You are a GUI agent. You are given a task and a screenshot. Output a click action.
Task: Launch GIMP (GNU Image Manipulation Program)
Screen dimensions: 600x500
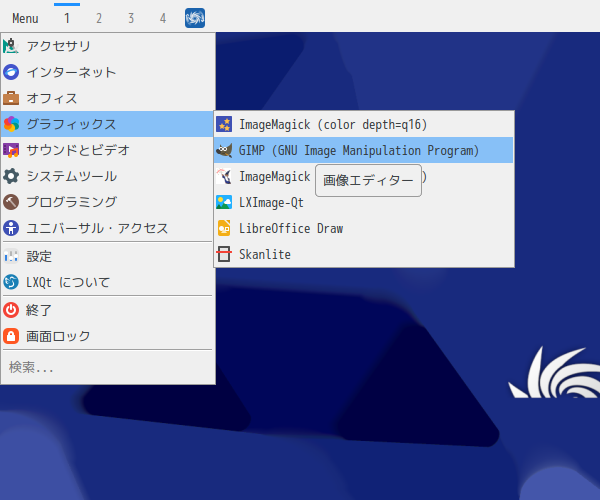coord(364,150)
